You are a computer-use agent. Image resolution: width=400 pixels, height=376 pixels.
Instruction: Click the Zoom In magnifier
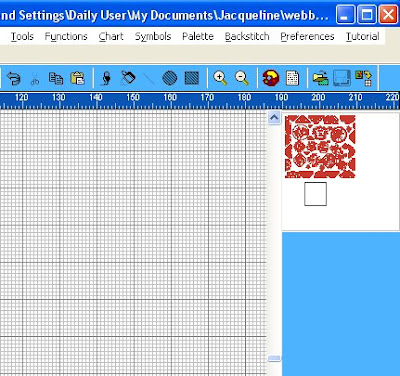click(x=220, y=78)
